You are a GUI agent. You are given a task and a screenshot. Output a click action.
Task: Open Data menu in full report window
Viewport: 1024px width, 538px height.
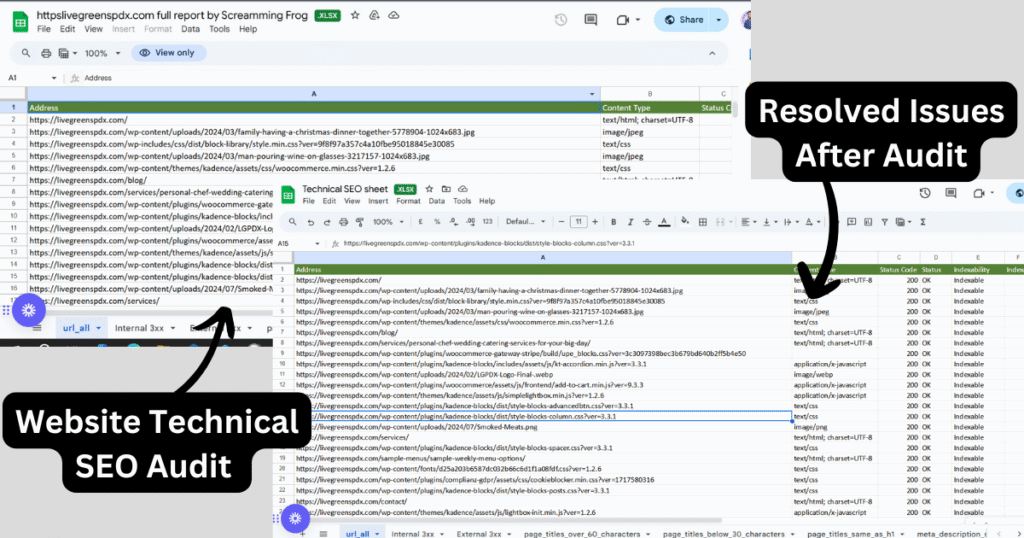(x=190, y=29)
